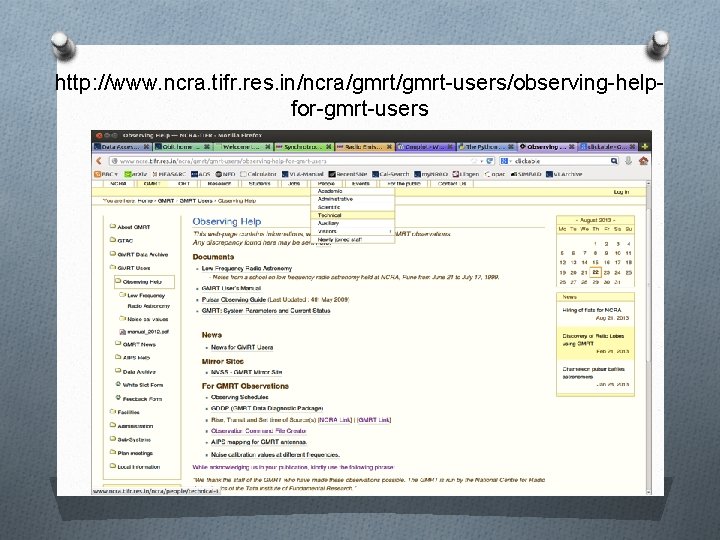Click the address bar URL field
Viewport: 720px width, 540px height.
click(x=294, y=161)
